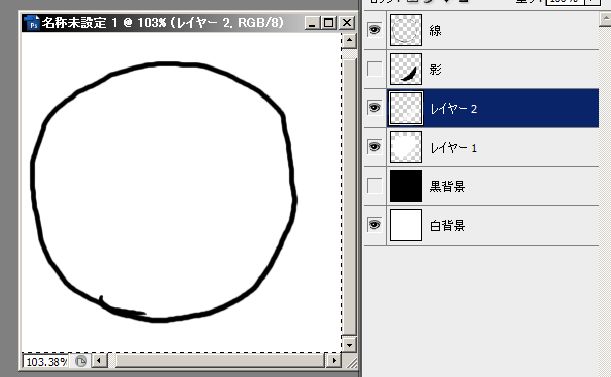Select the black 黒背景 layer thumbnail
The height and width of the screenshot is (377, 611).
(406, 186)
